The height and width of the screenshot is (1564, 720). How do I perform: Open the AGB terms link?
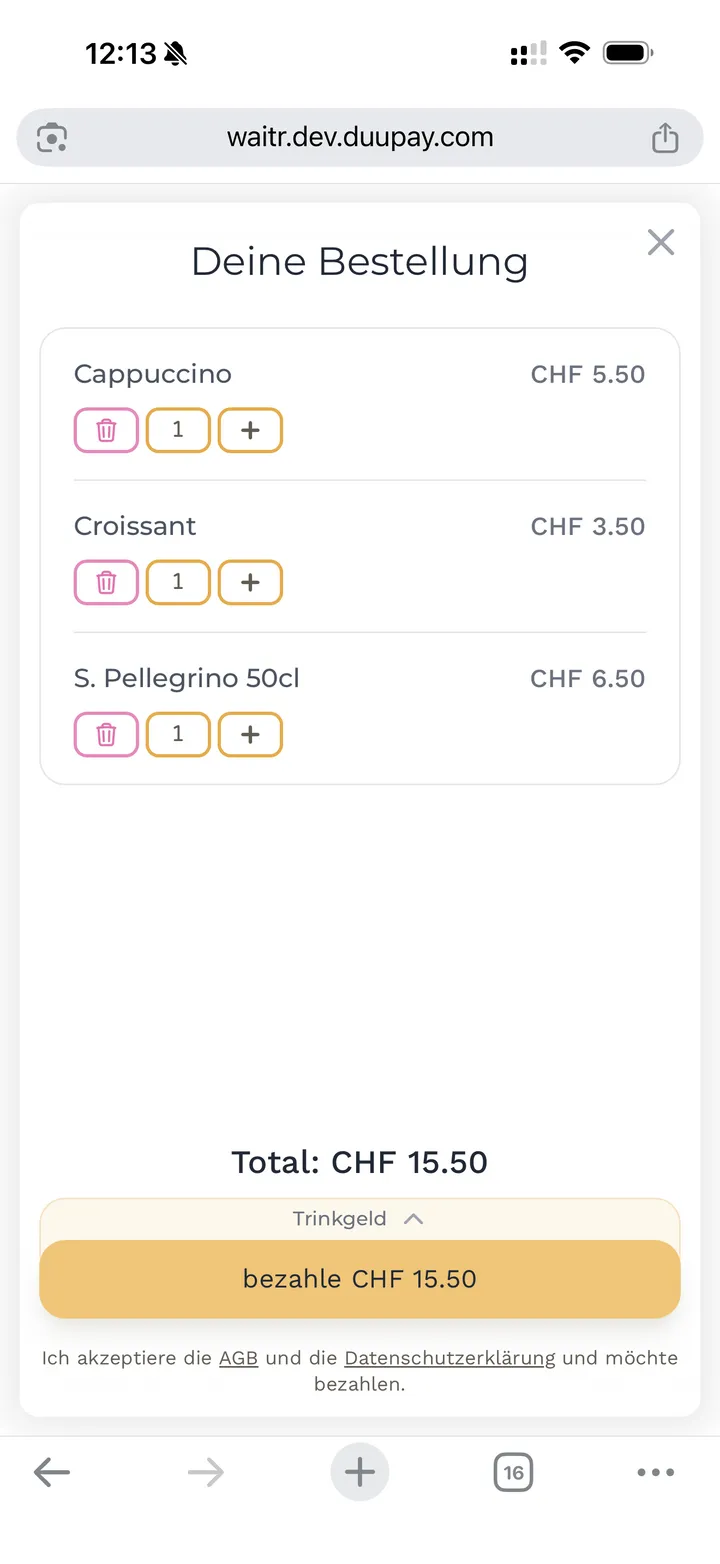click(x=238, y=1358)
